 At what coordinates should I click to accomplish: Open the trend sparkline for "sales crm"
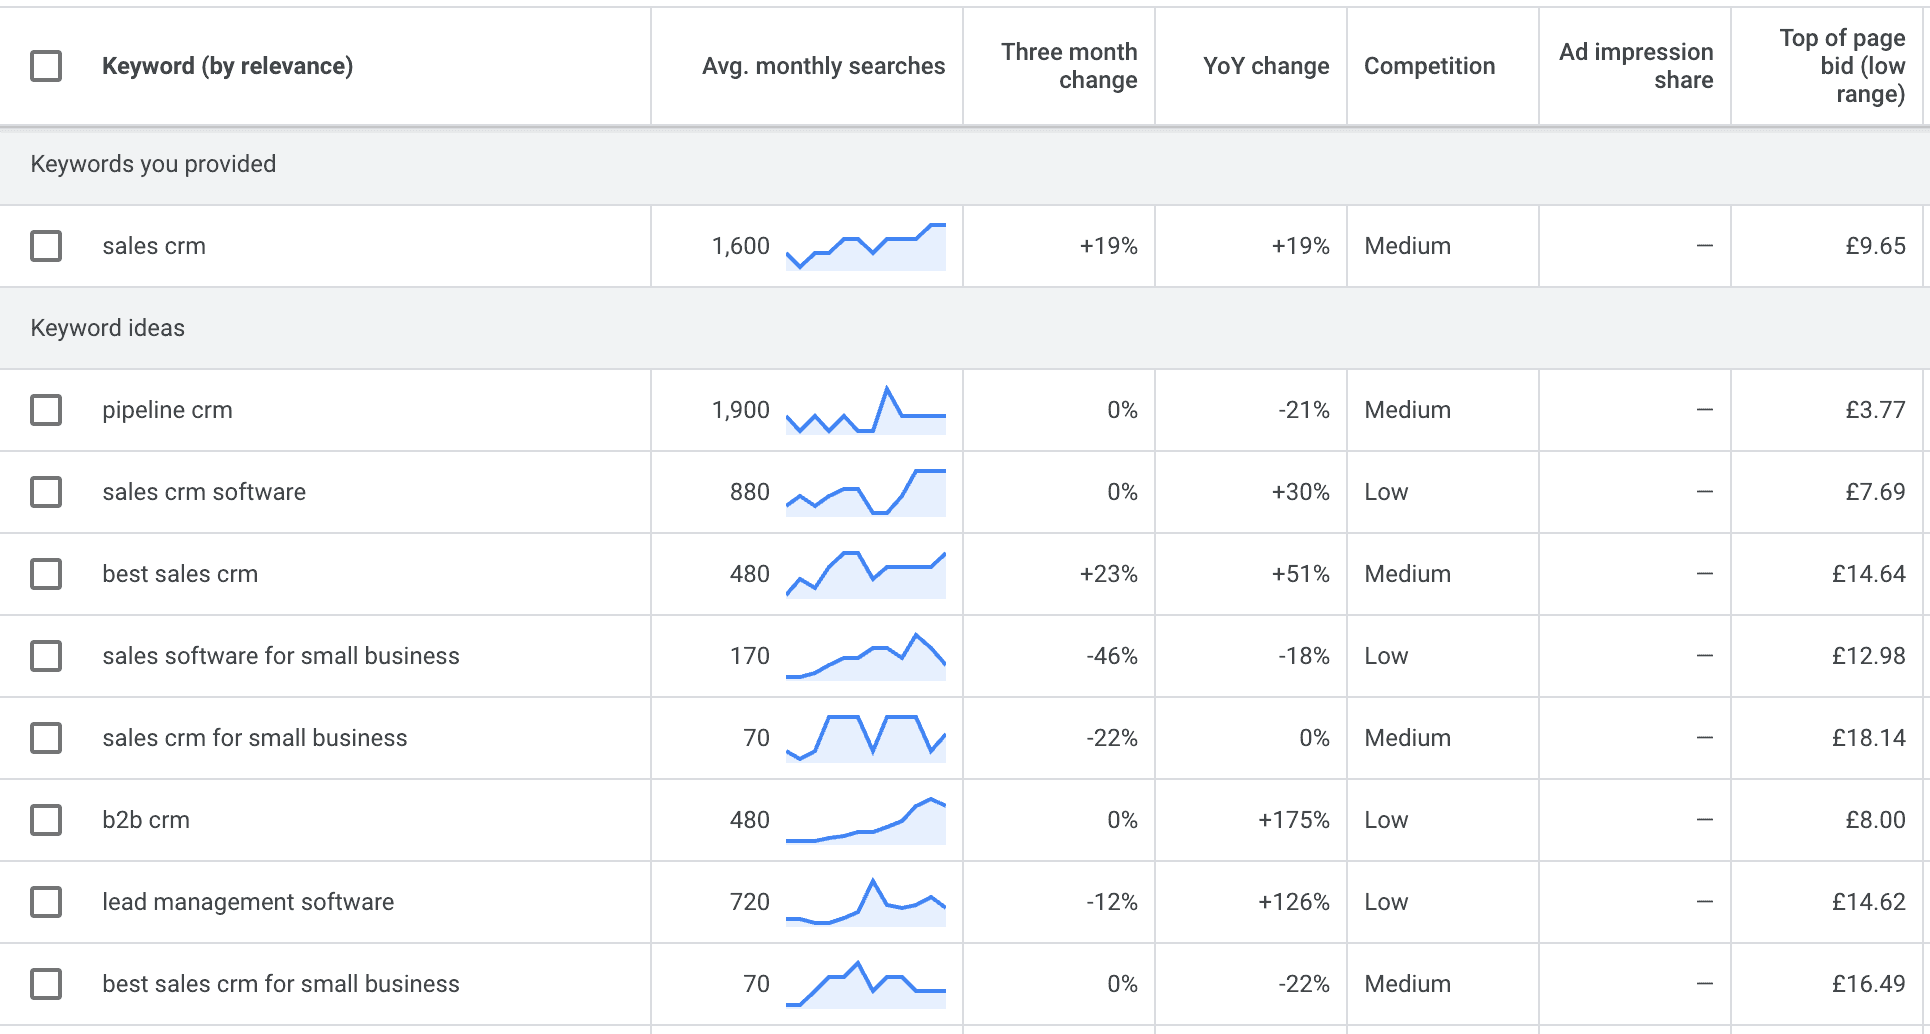pyautogui.click(x=865, y=246)
